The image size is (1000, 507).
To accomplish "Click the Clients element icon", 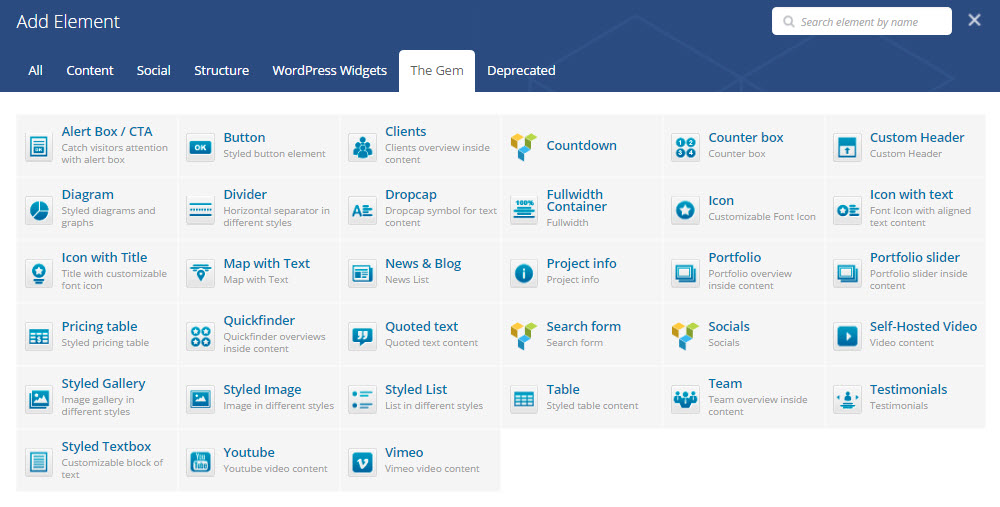I will [362, 147].
